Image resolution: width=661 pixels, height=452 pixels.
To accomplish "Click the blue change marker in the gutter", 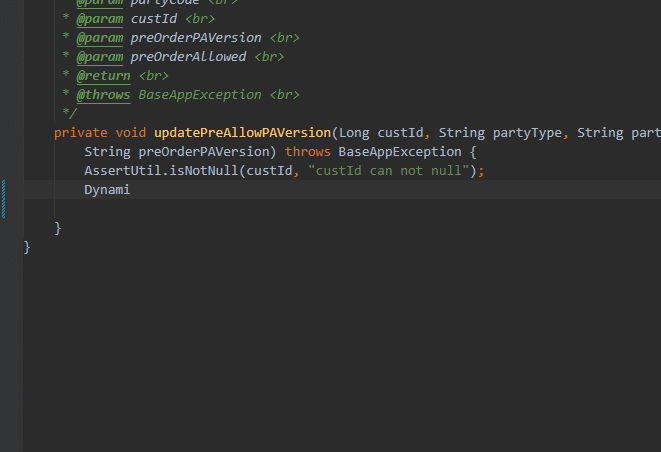I will pos(4,198).
